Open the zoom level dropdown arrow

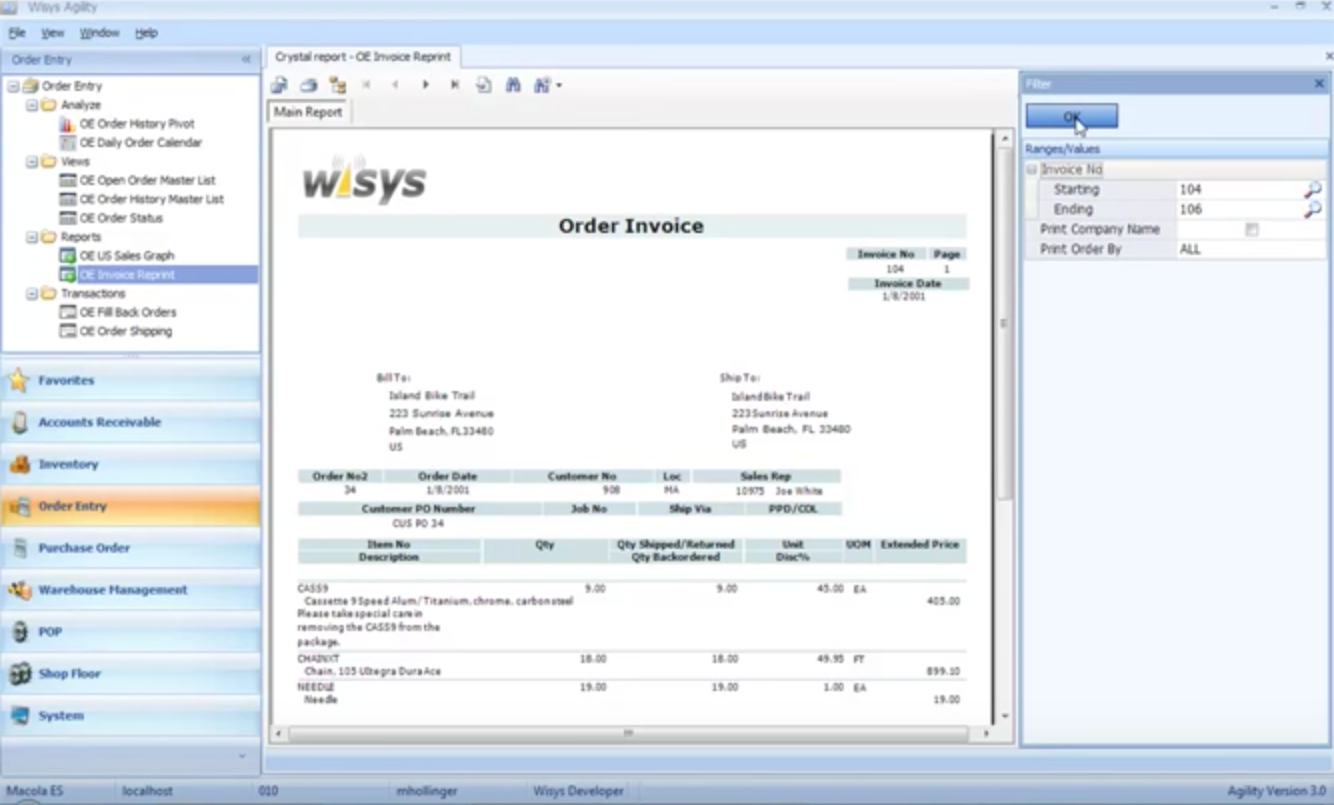[x=558, y=85]
